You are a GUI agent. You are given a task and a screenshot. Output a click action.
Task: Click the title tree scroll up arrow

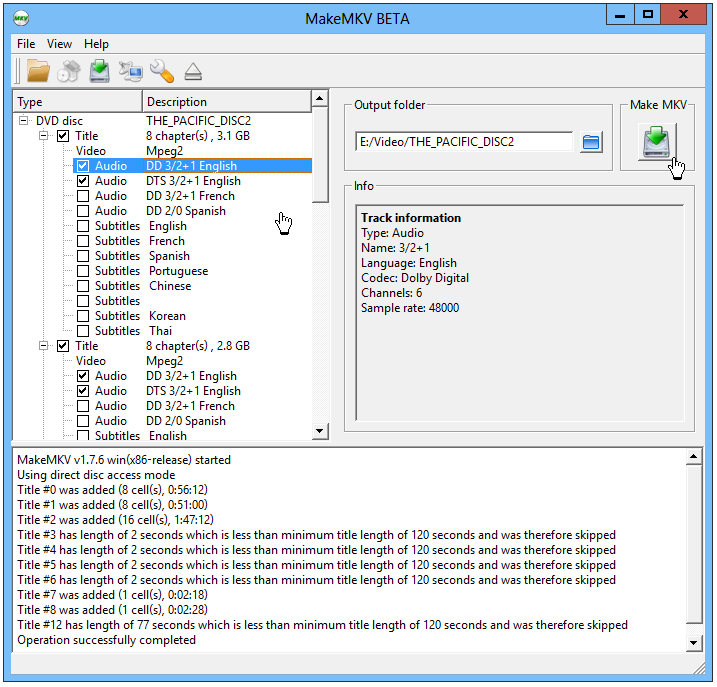[320, 98]
